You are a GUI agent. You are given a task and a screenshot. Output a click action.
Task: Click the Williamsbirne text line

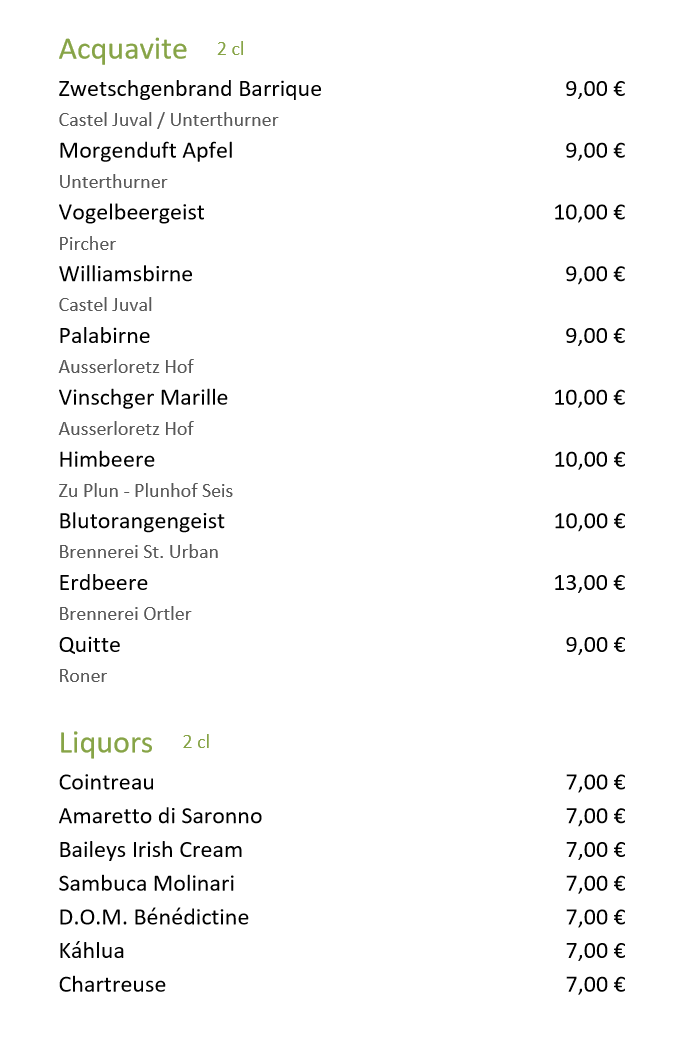pos(125,274)
